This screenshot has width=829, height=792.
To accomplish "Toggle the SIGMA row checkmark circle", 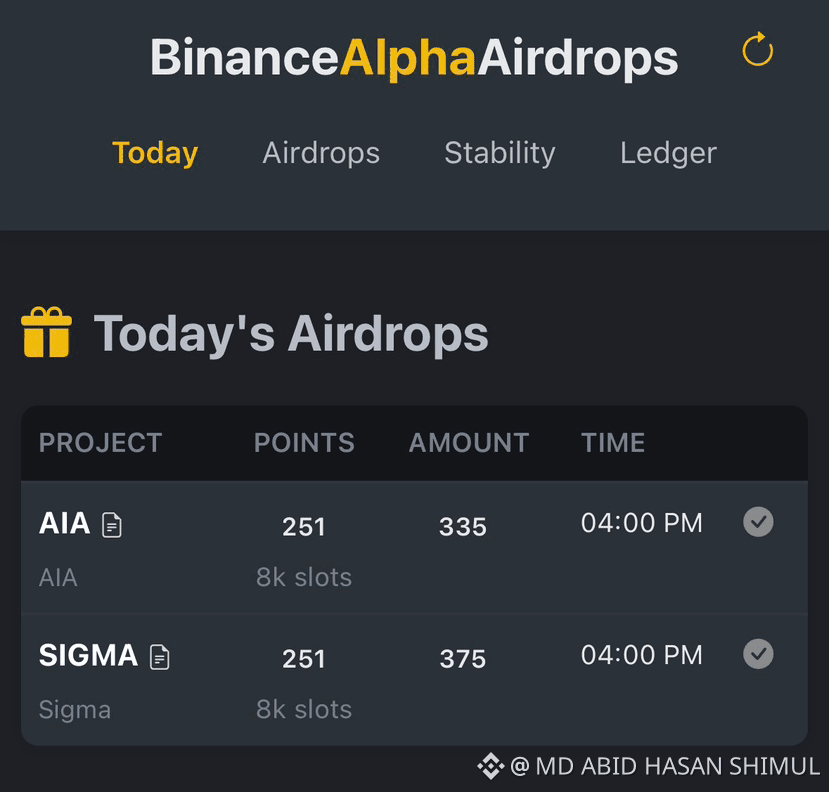I will [758, 654].
